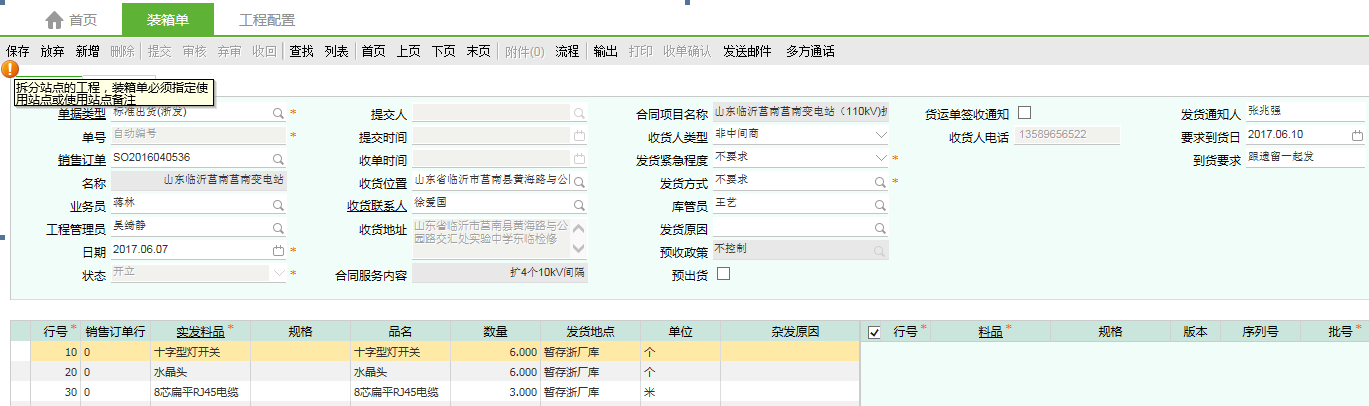The height and width of the screenshot is (406, 1369).
Task: Switch to the 首页 tab
Action: (72, 20)
